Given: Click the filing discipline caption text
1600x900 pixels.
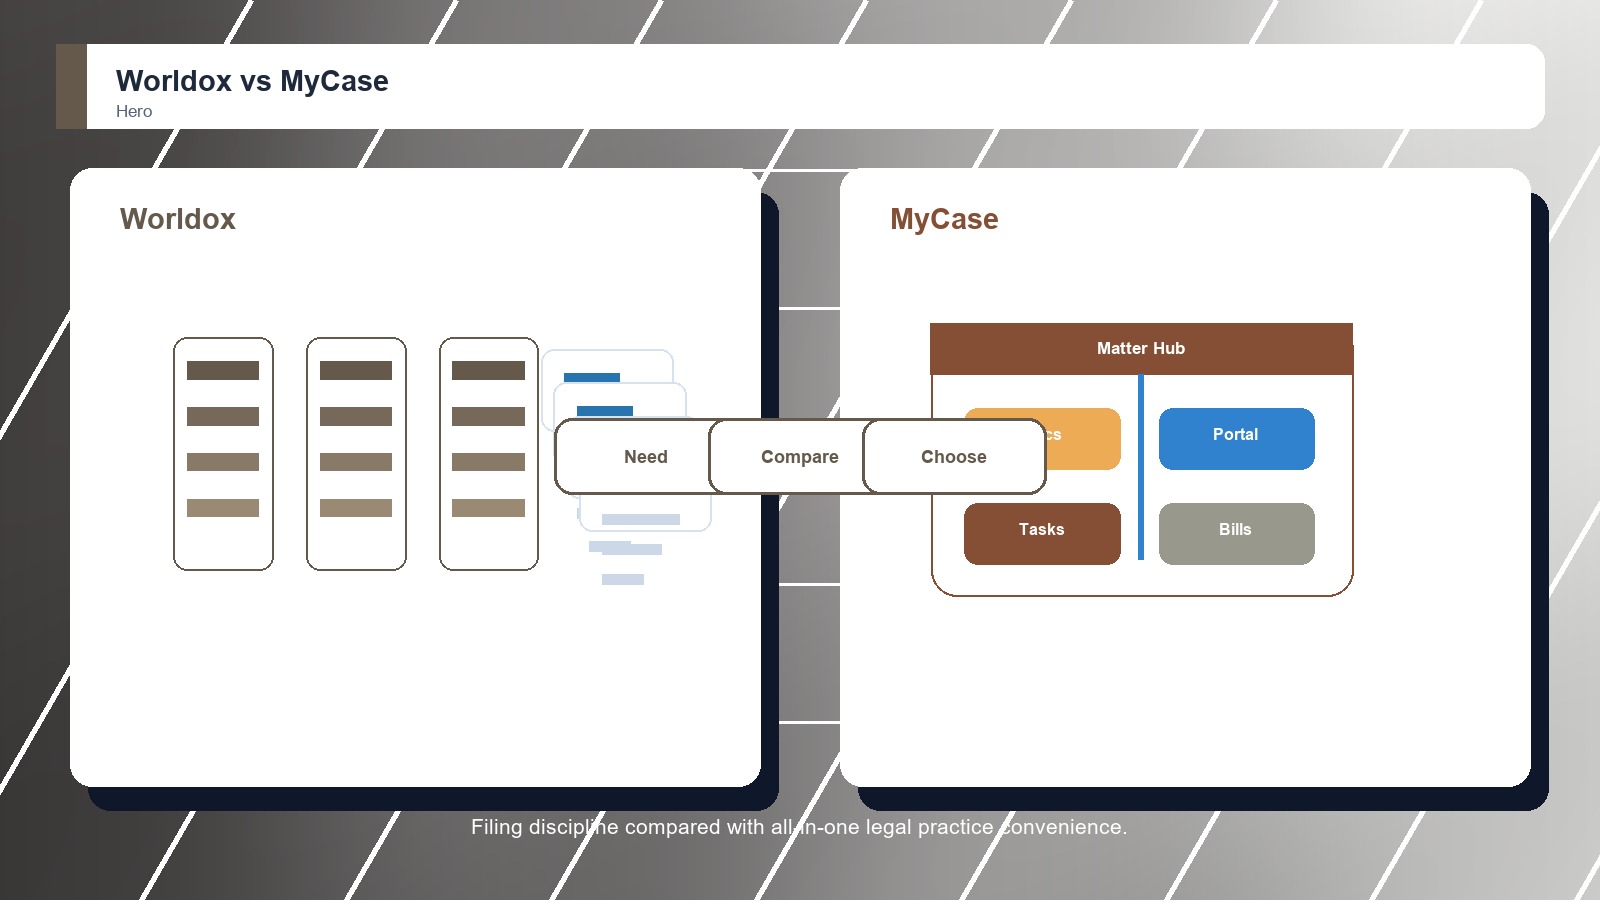Looking at the screenshot, I should 799,827.
